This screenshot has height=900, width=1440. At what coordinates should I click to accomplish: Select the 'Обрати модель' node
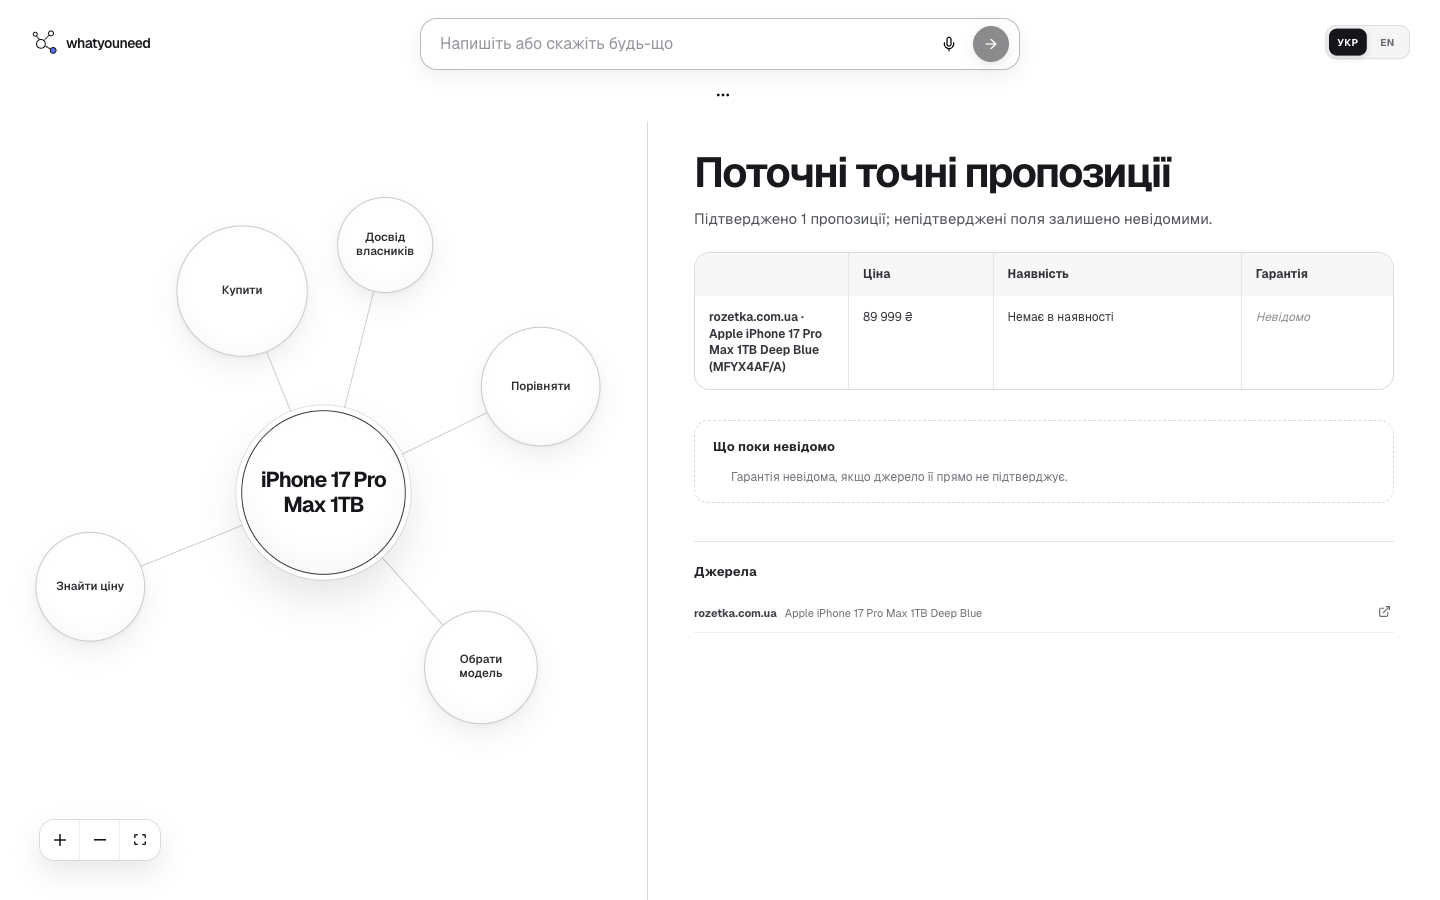point(481,667)
